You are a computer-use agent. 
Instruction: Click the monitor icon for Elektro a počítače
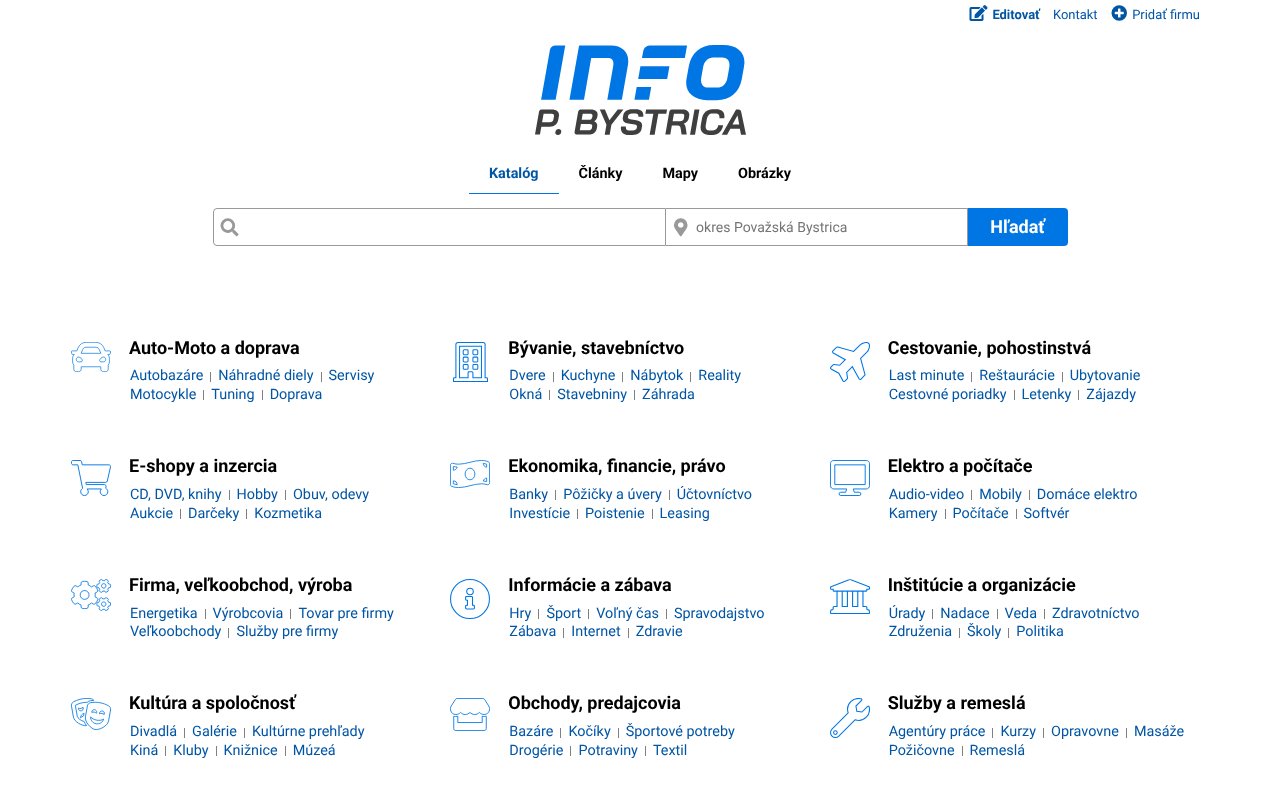[x=849, y=477]
